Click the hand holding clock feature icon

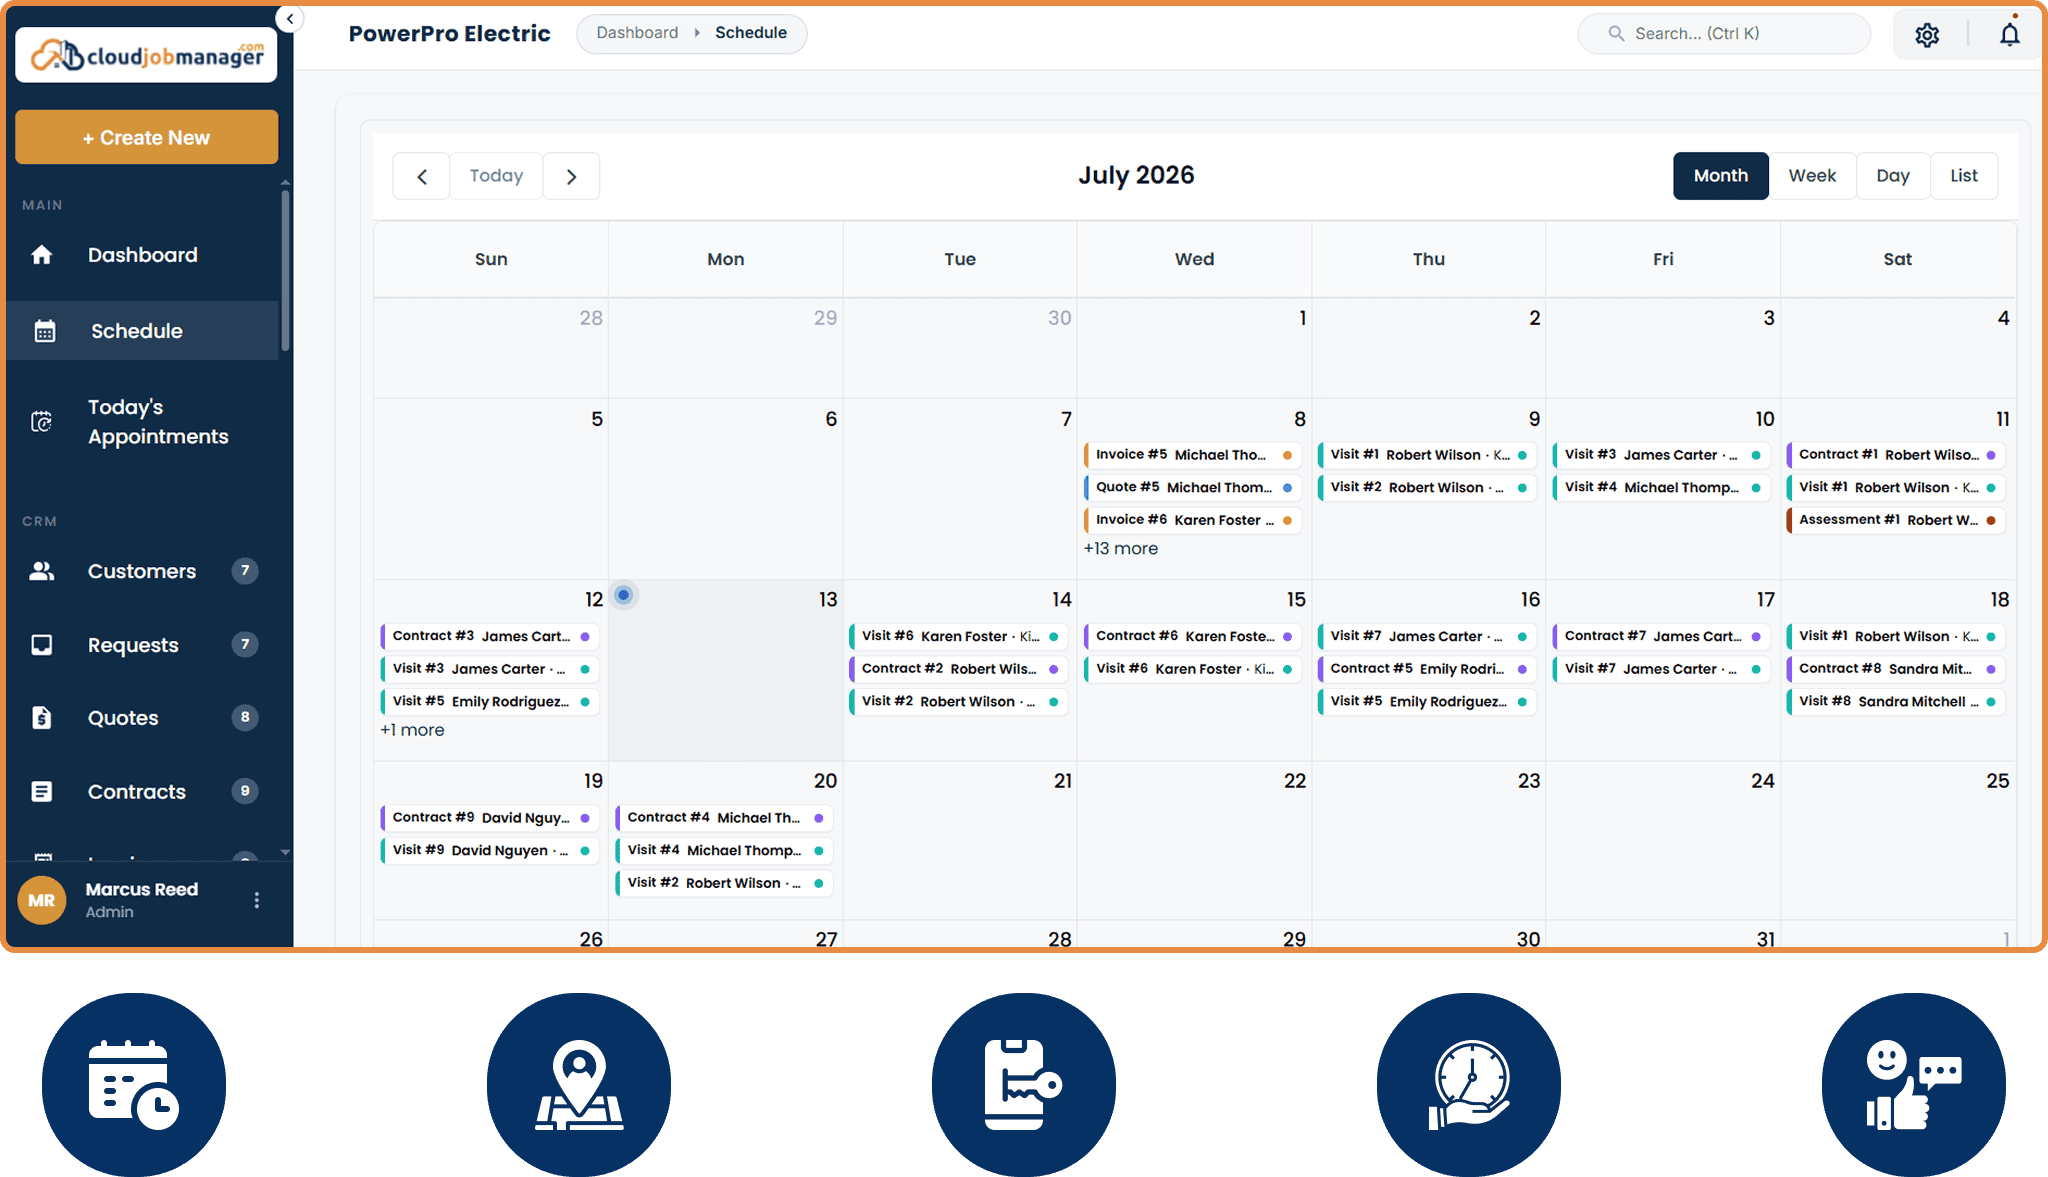[x=1469, y=1085]
